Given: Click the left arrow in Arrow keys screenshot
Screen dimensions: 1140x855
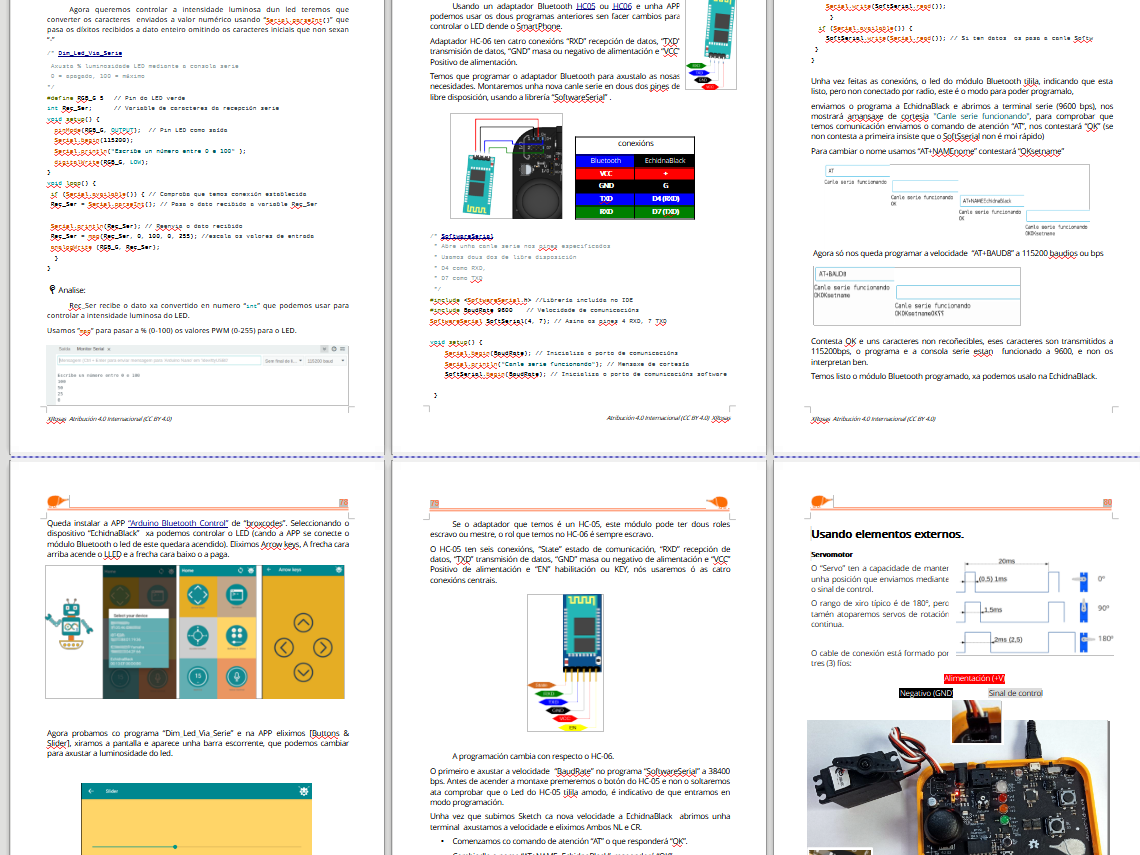Looking at the screenshot, I should coord(281,648).
